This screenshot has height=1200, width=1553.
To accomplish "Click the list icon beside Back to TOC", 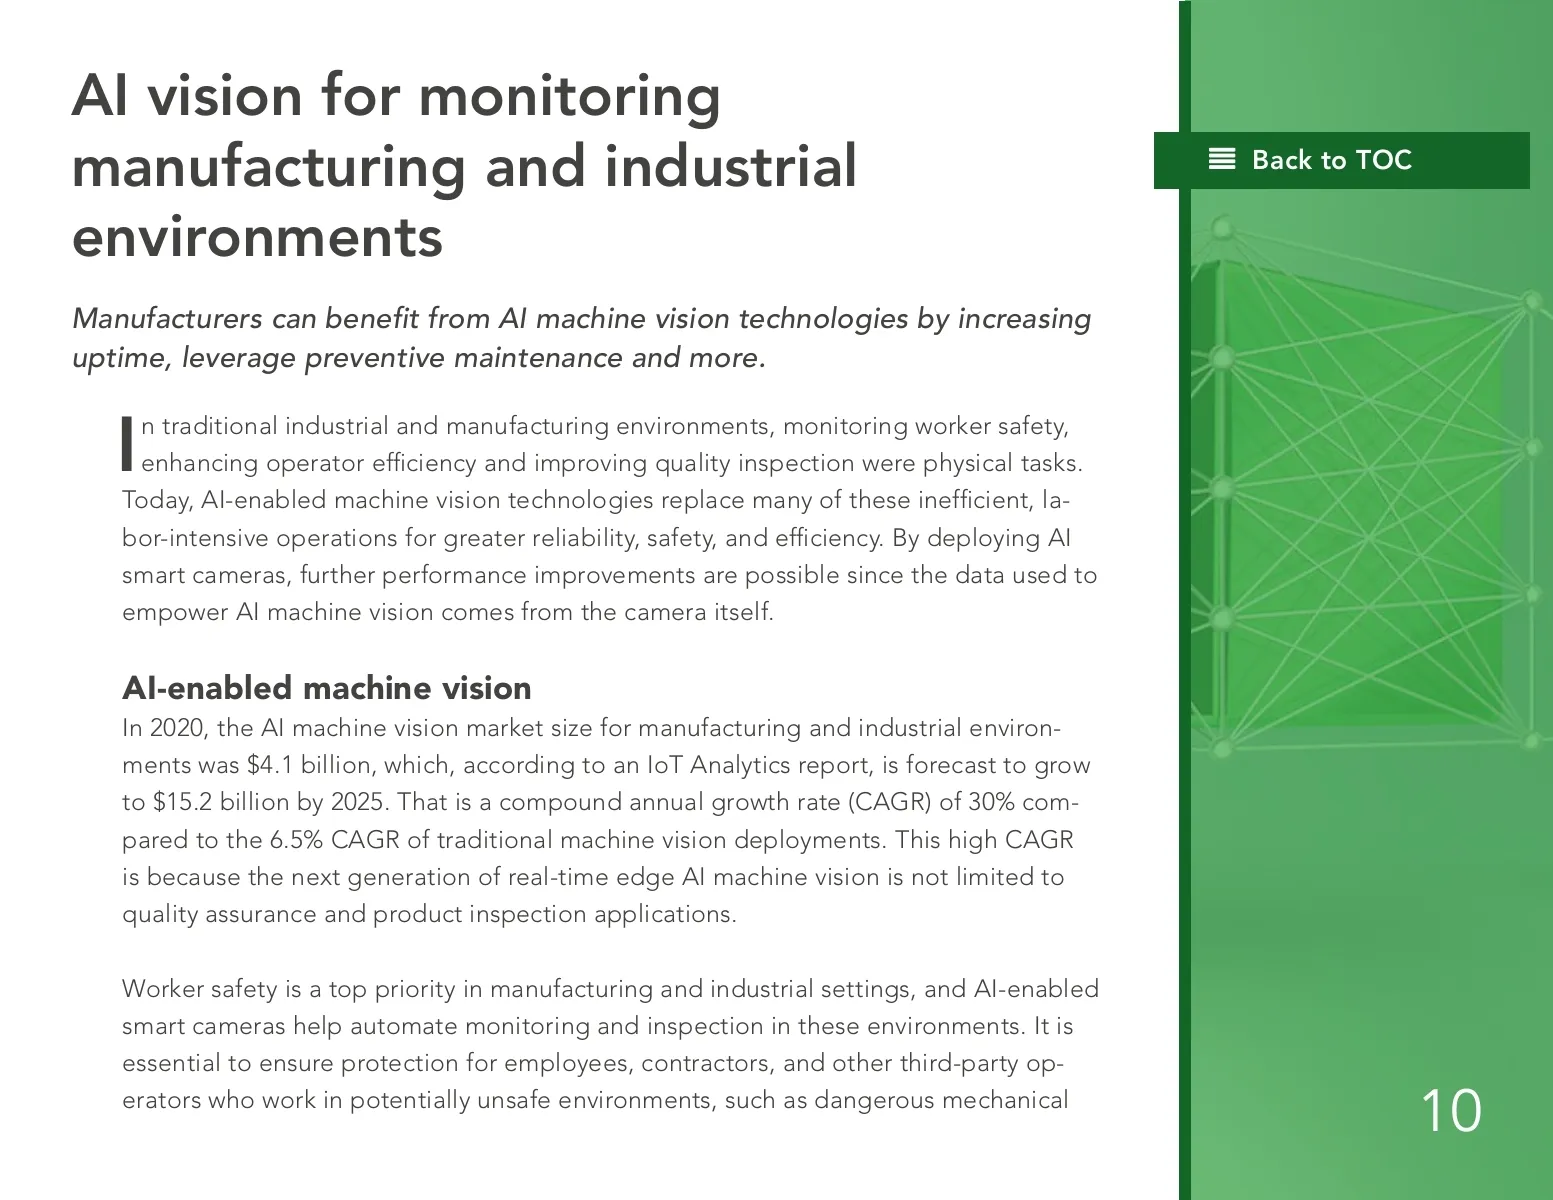I will pos(1221,160).
